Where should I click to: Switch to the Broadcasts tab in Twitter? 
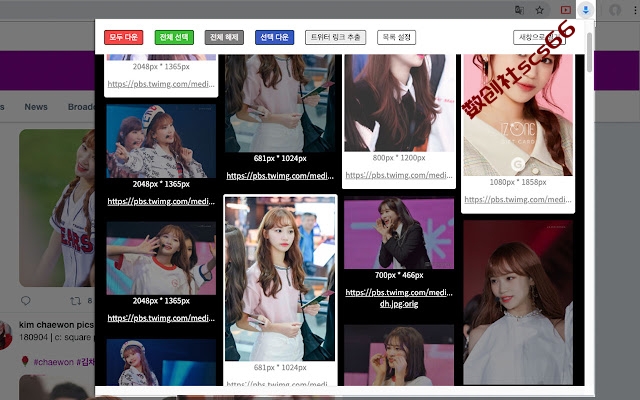(81, 107)
